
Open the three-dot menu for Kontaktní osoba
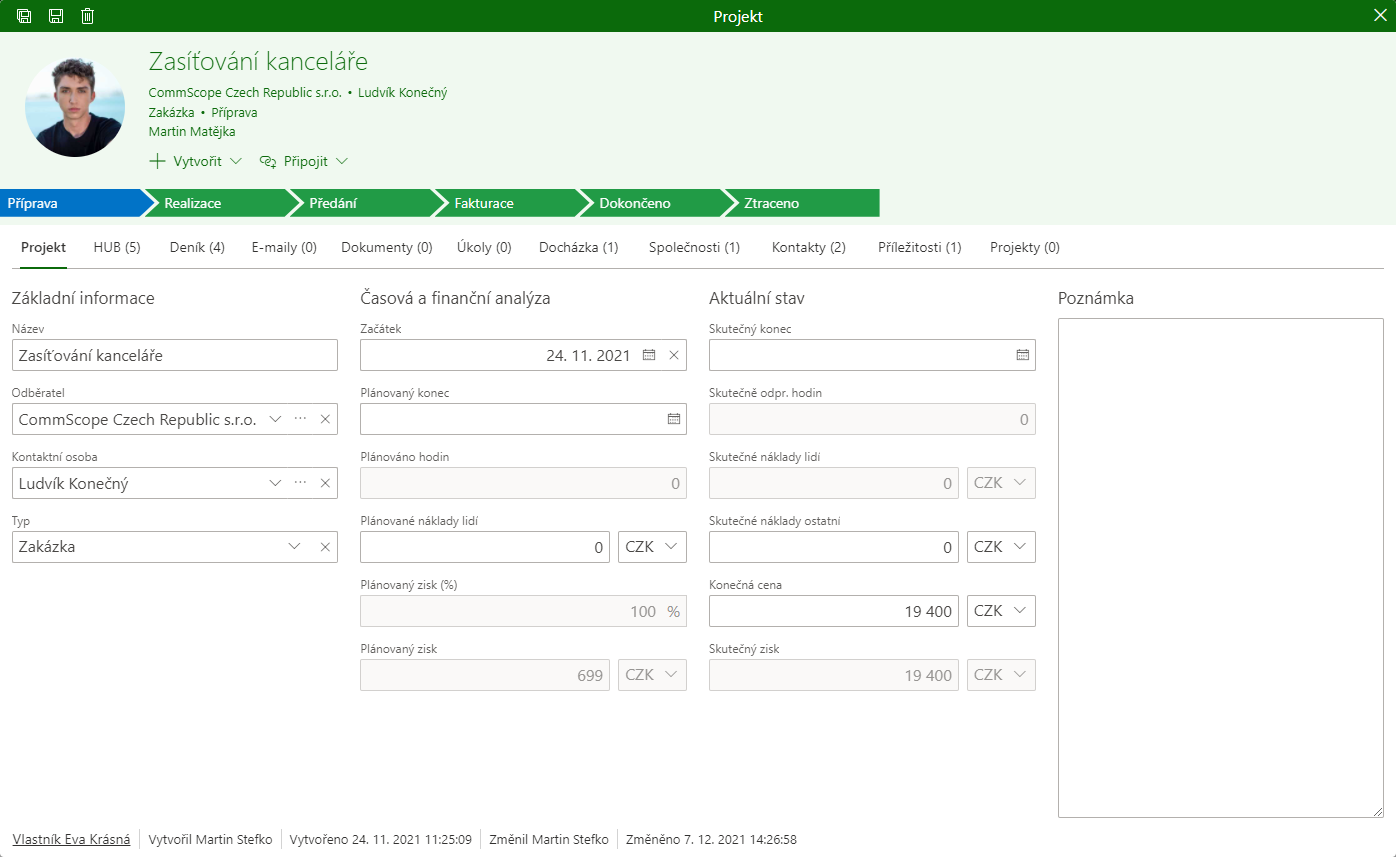coord(300,483)
